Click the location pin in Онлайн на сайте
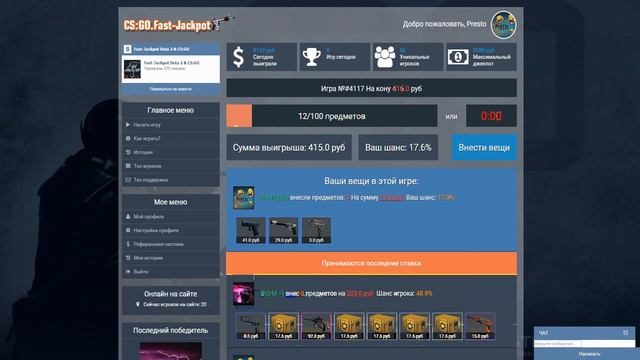 [138, 304]
